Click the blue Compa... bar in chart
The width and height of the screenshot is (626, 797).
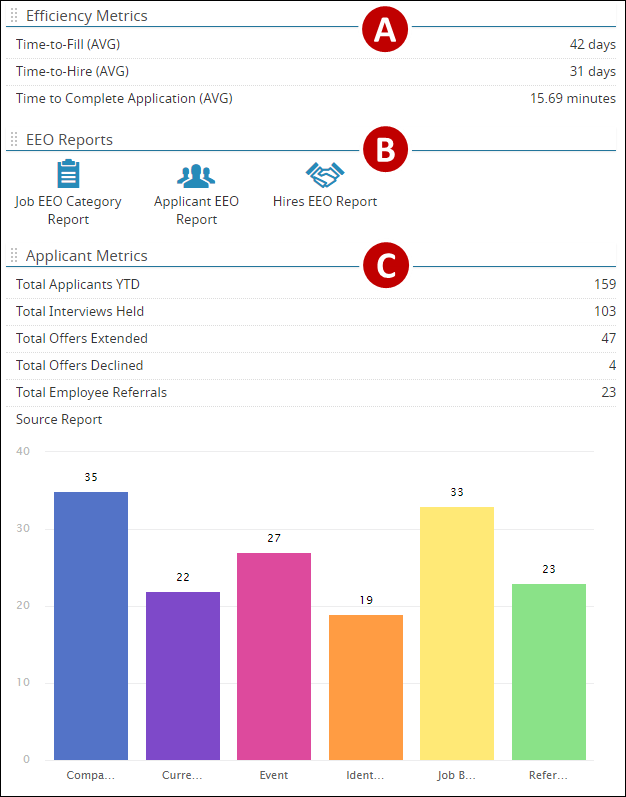91,626
